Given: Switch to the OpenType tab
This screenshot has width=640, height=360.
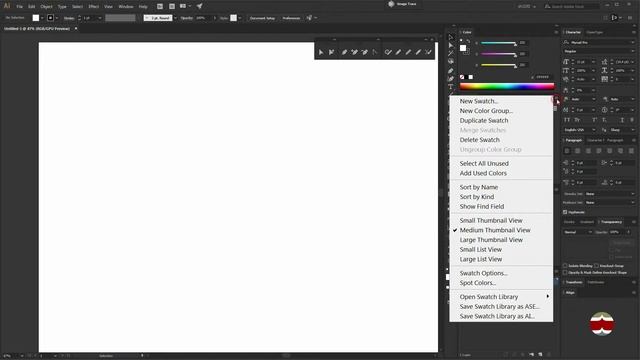Looking at the screenshot, I should pyautogui.click(x=594, y=32).
